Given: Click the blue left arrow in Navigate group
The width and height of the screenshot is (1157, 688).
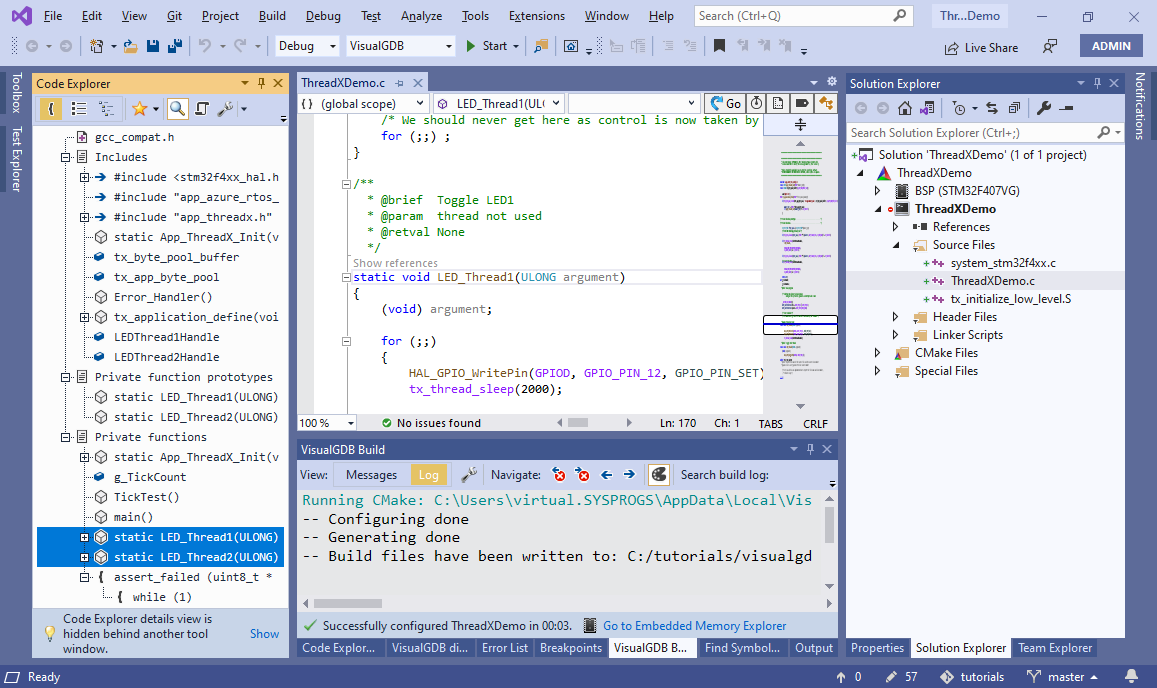Looking at the screenshot, I should (607, 475).
